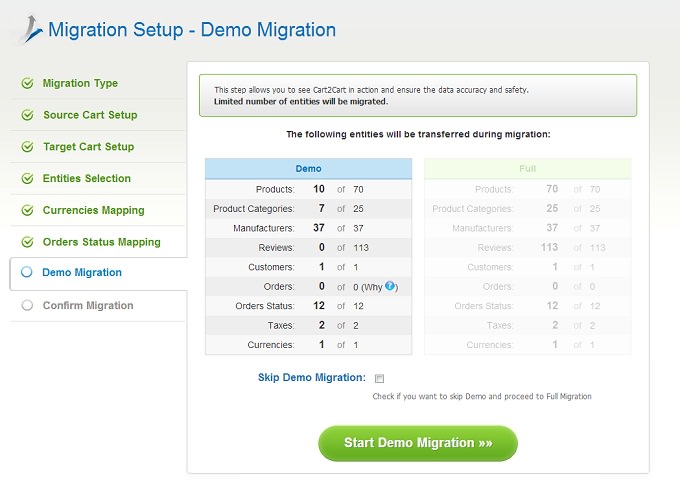The image size is (680, 490).
Task: Click the Reviews label in Demo table
Action: pyautogui.click(x=276, y=248)
